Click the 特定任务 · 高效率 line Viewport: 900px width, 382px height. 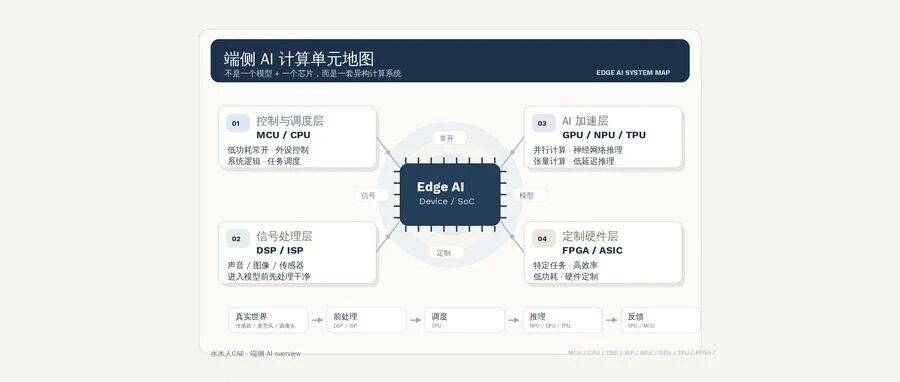565,265
